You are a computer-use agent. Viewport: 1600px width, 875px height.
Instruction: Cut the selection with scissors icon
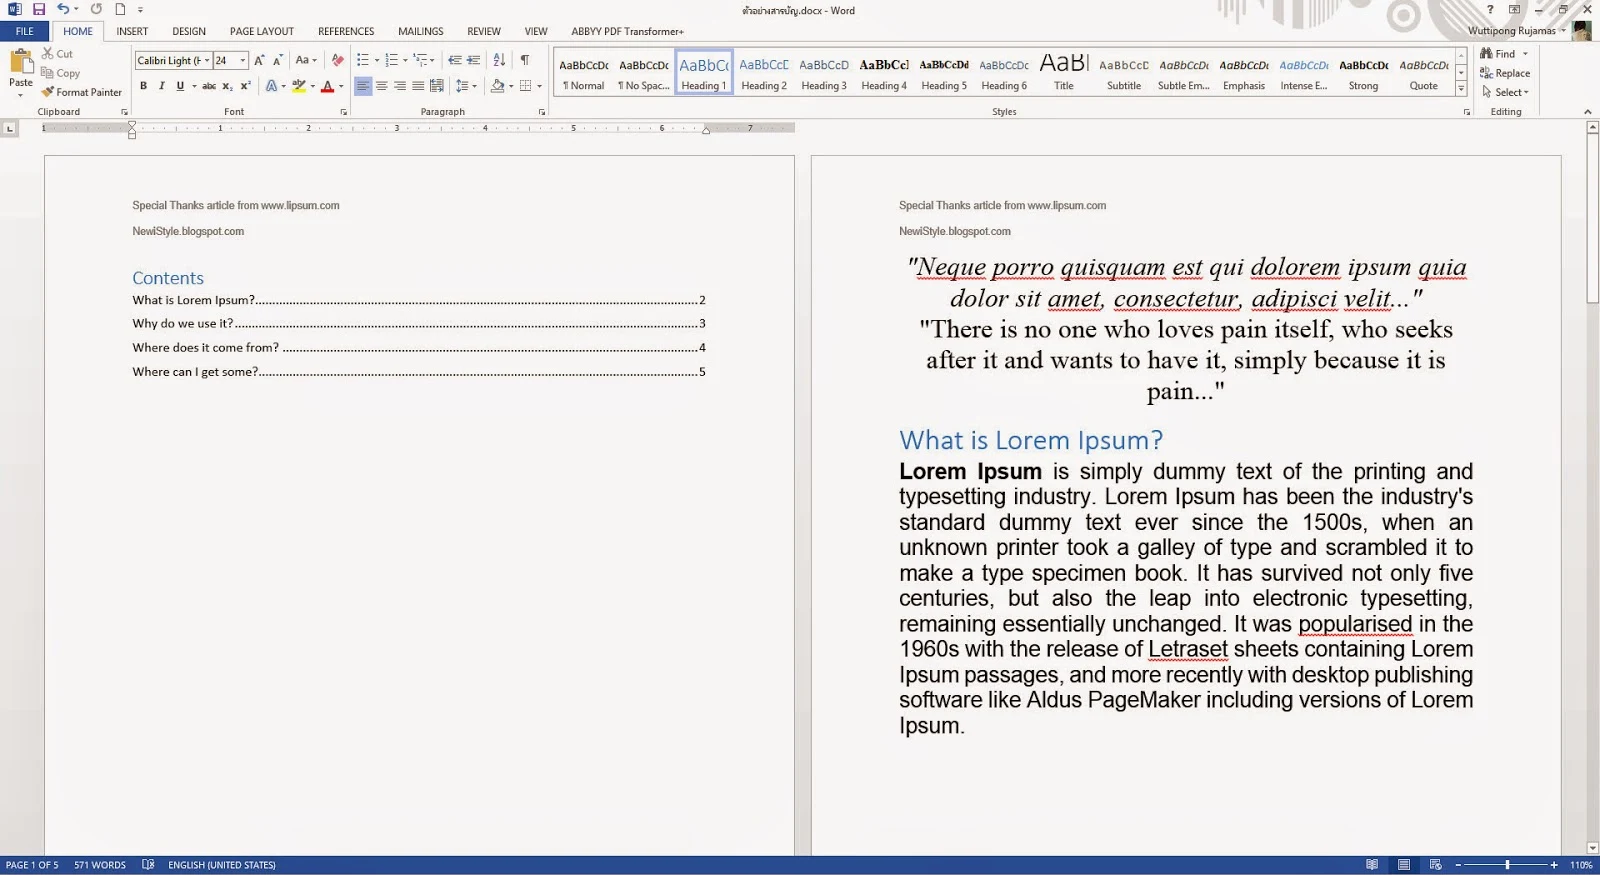(57, 54)
